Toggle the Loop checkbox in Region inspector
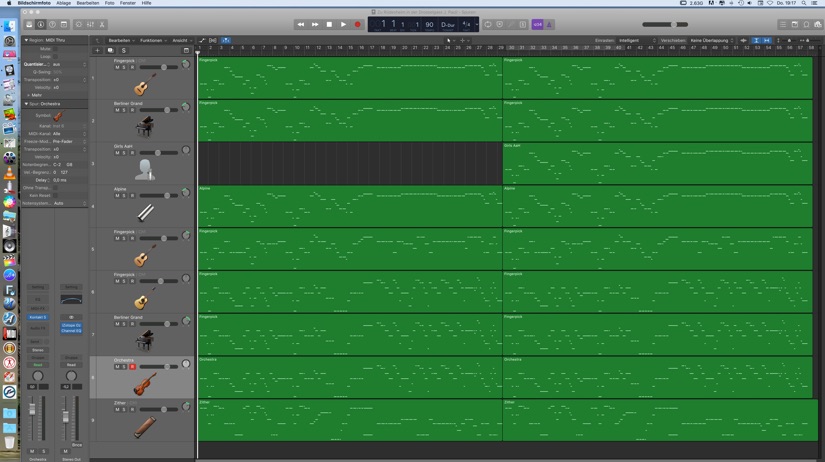The height and width of the screenshot is (462, 825). pyautogui.click(x=55, y=56)
